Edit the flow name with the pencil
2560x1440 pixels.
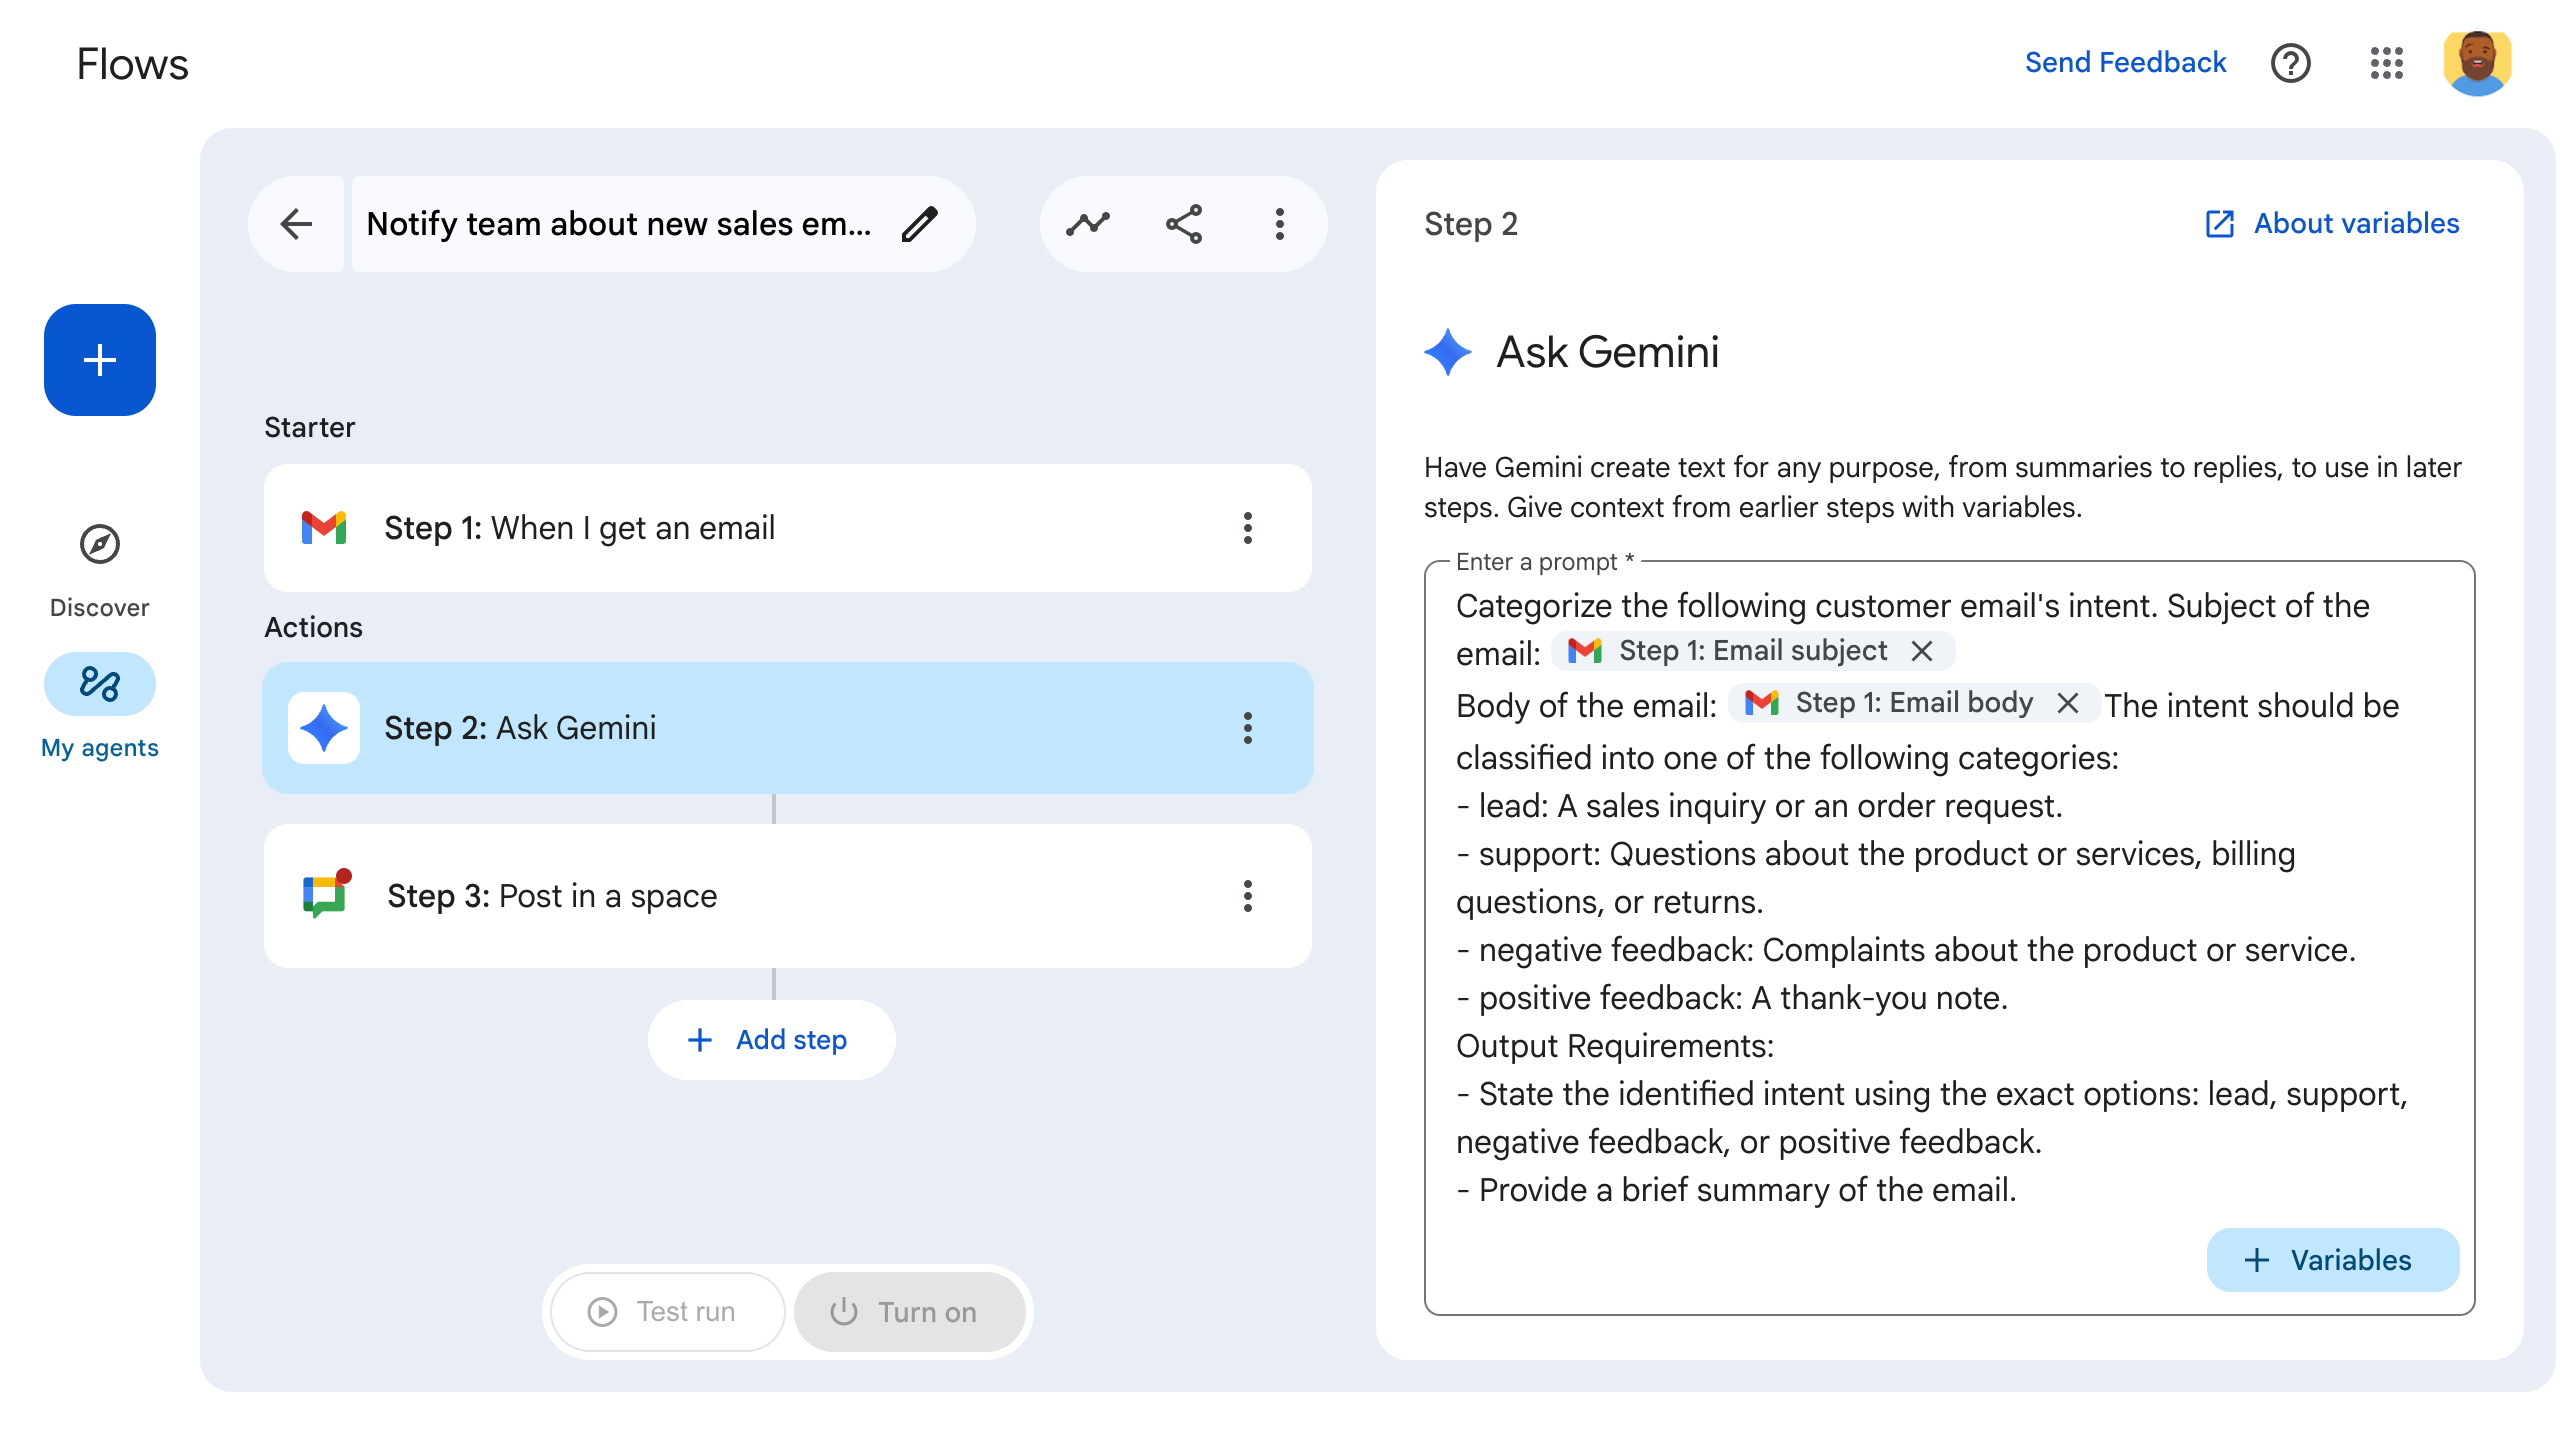pyautogui.click(x=920, y=224)
